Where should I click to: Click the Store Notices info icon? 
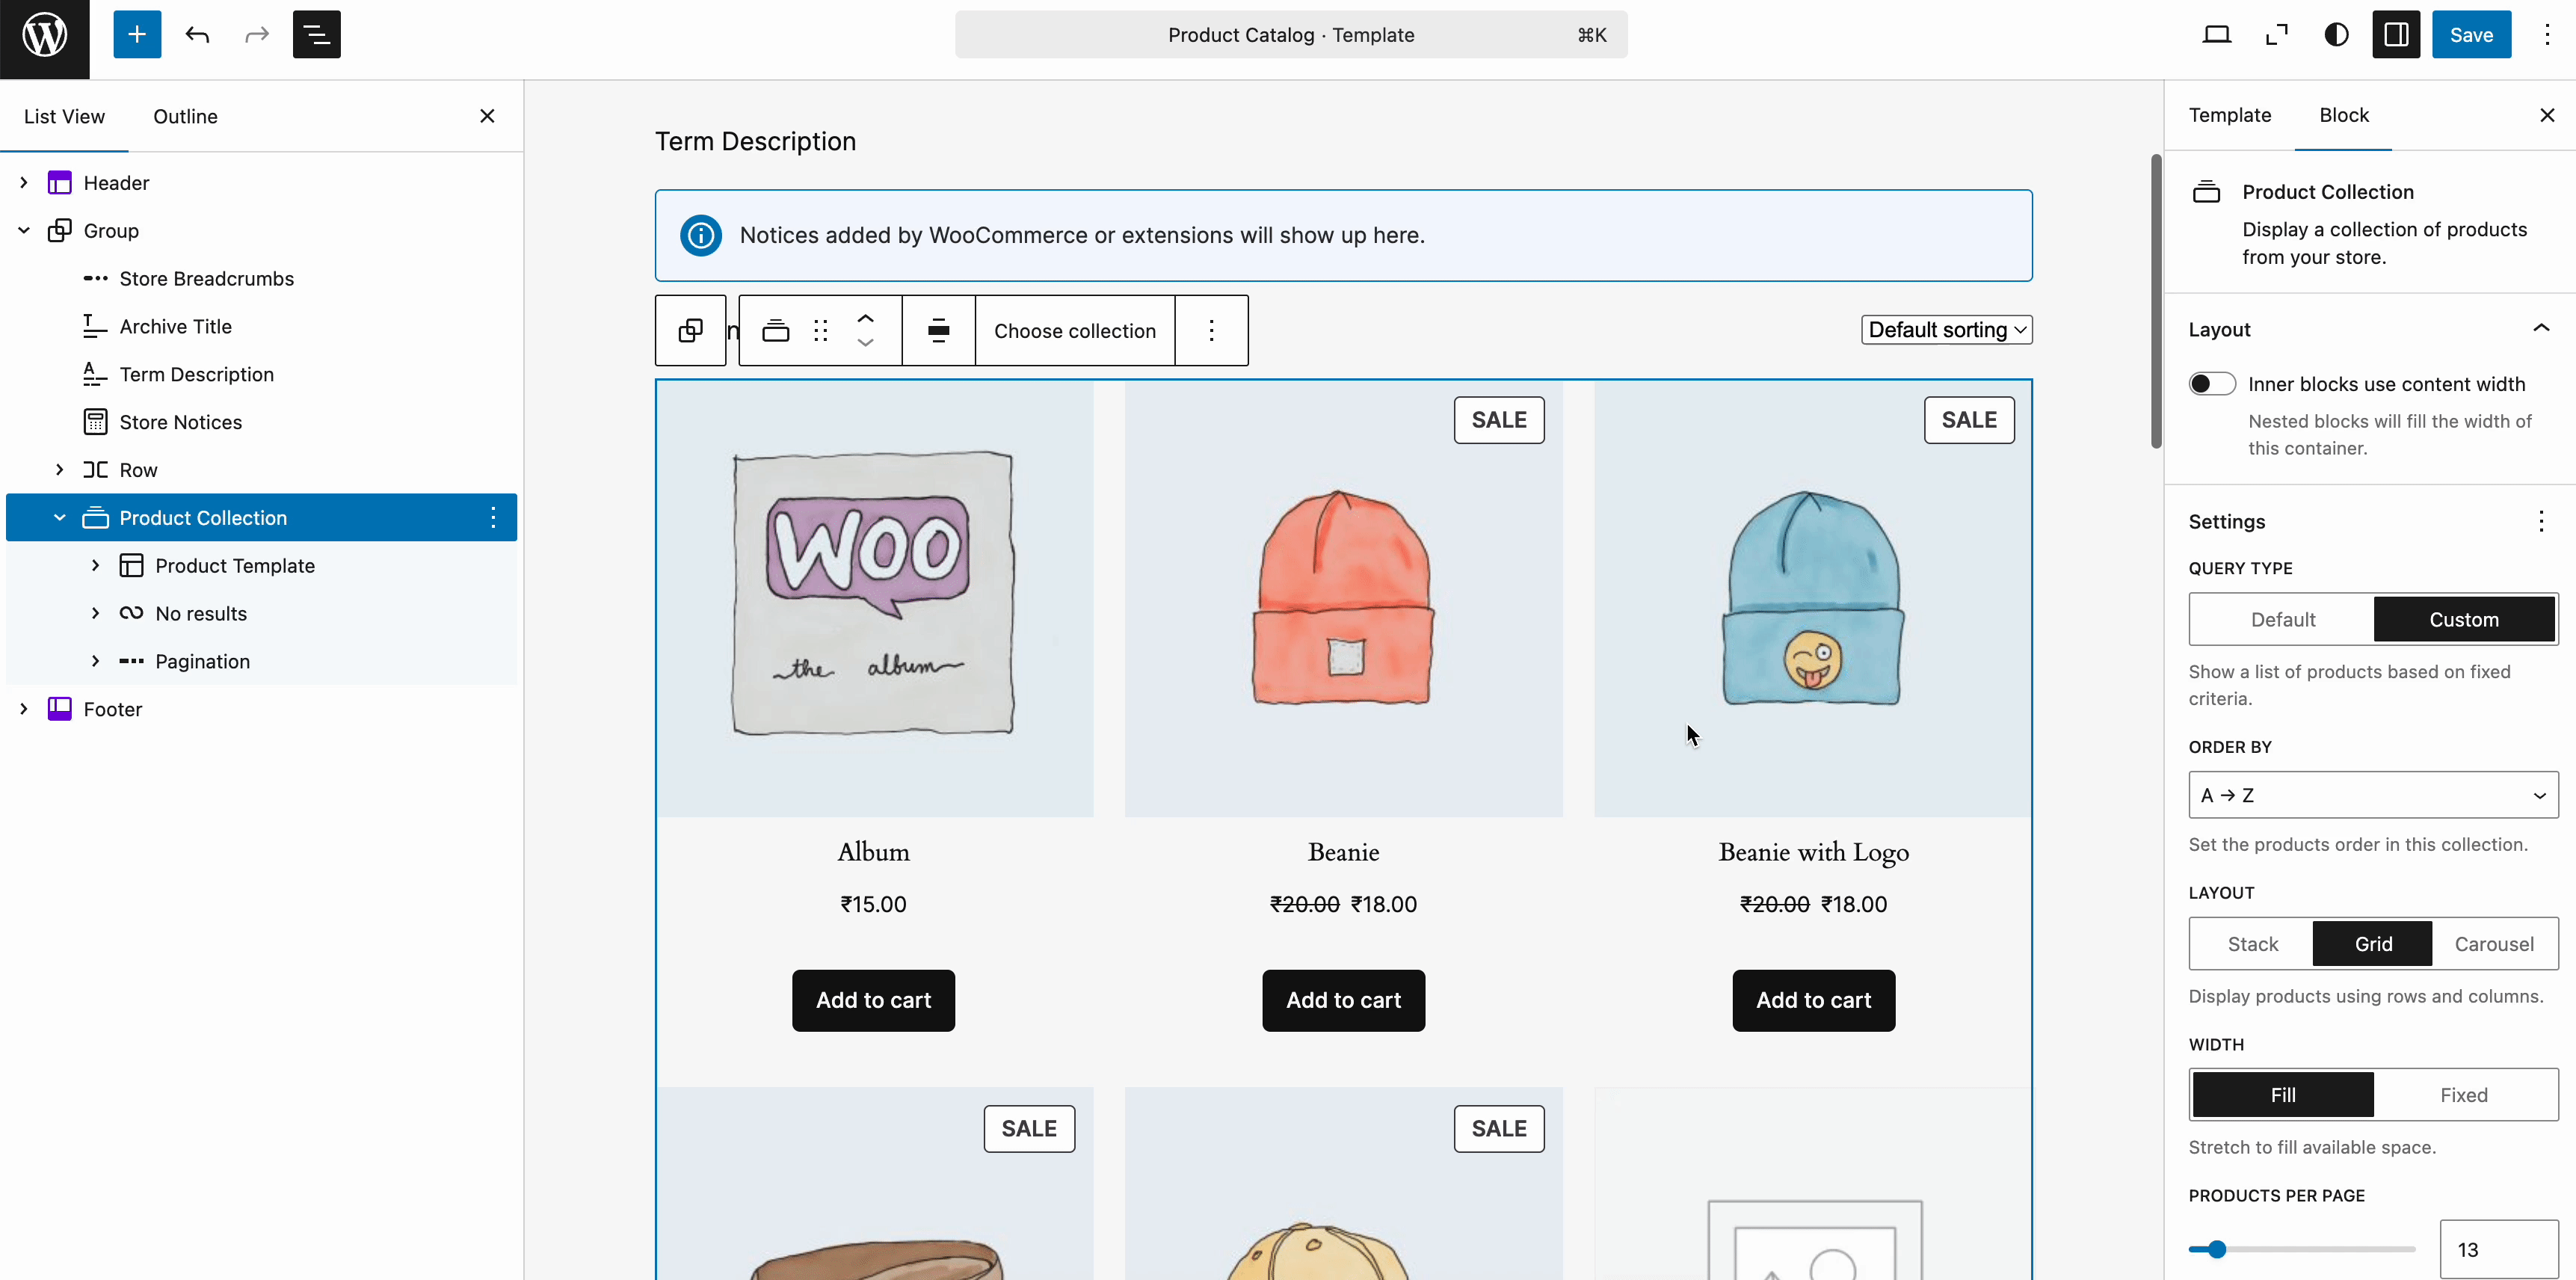coord(701,235)
